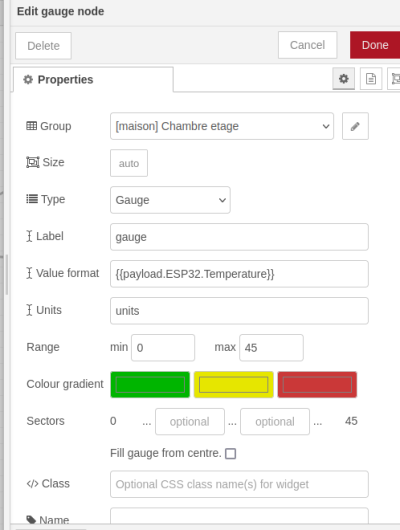Open the Type dropdown set to Gauge
Viewport: 400px width, 530px height.
(170, 200)
